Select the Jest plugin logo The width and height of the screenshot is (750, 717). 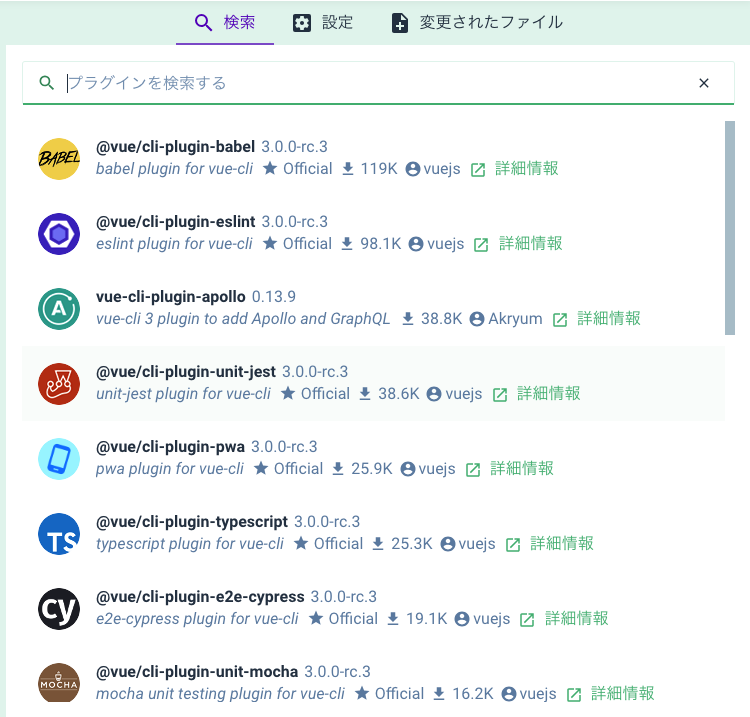pos(59,384)
